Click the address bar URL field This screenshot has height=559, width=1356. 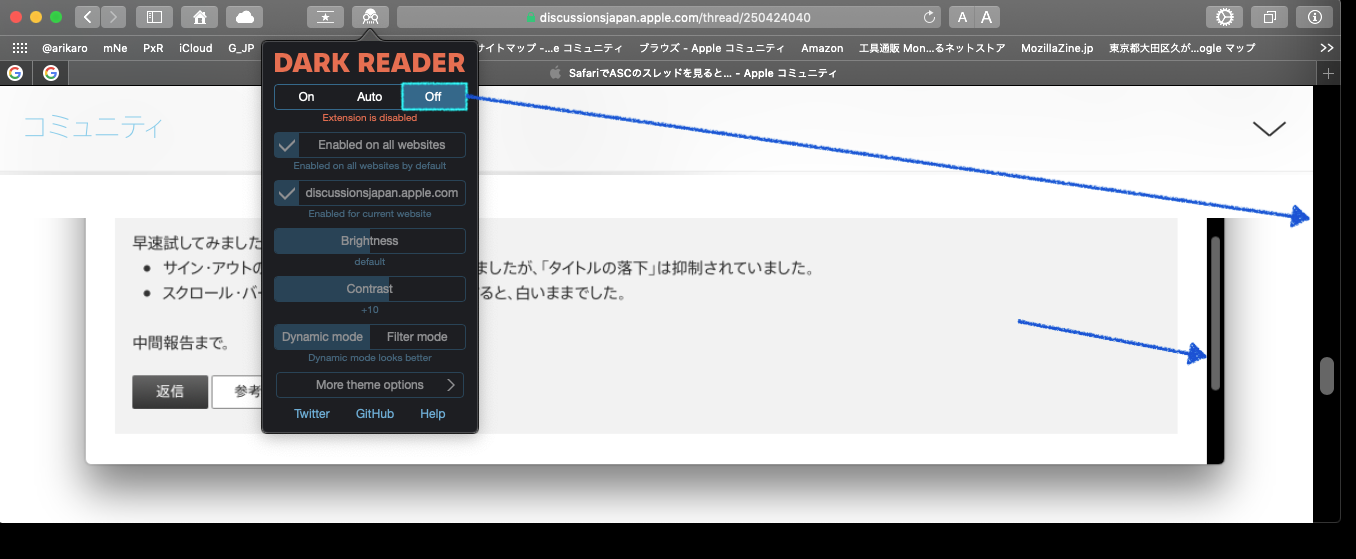point(670,17)
